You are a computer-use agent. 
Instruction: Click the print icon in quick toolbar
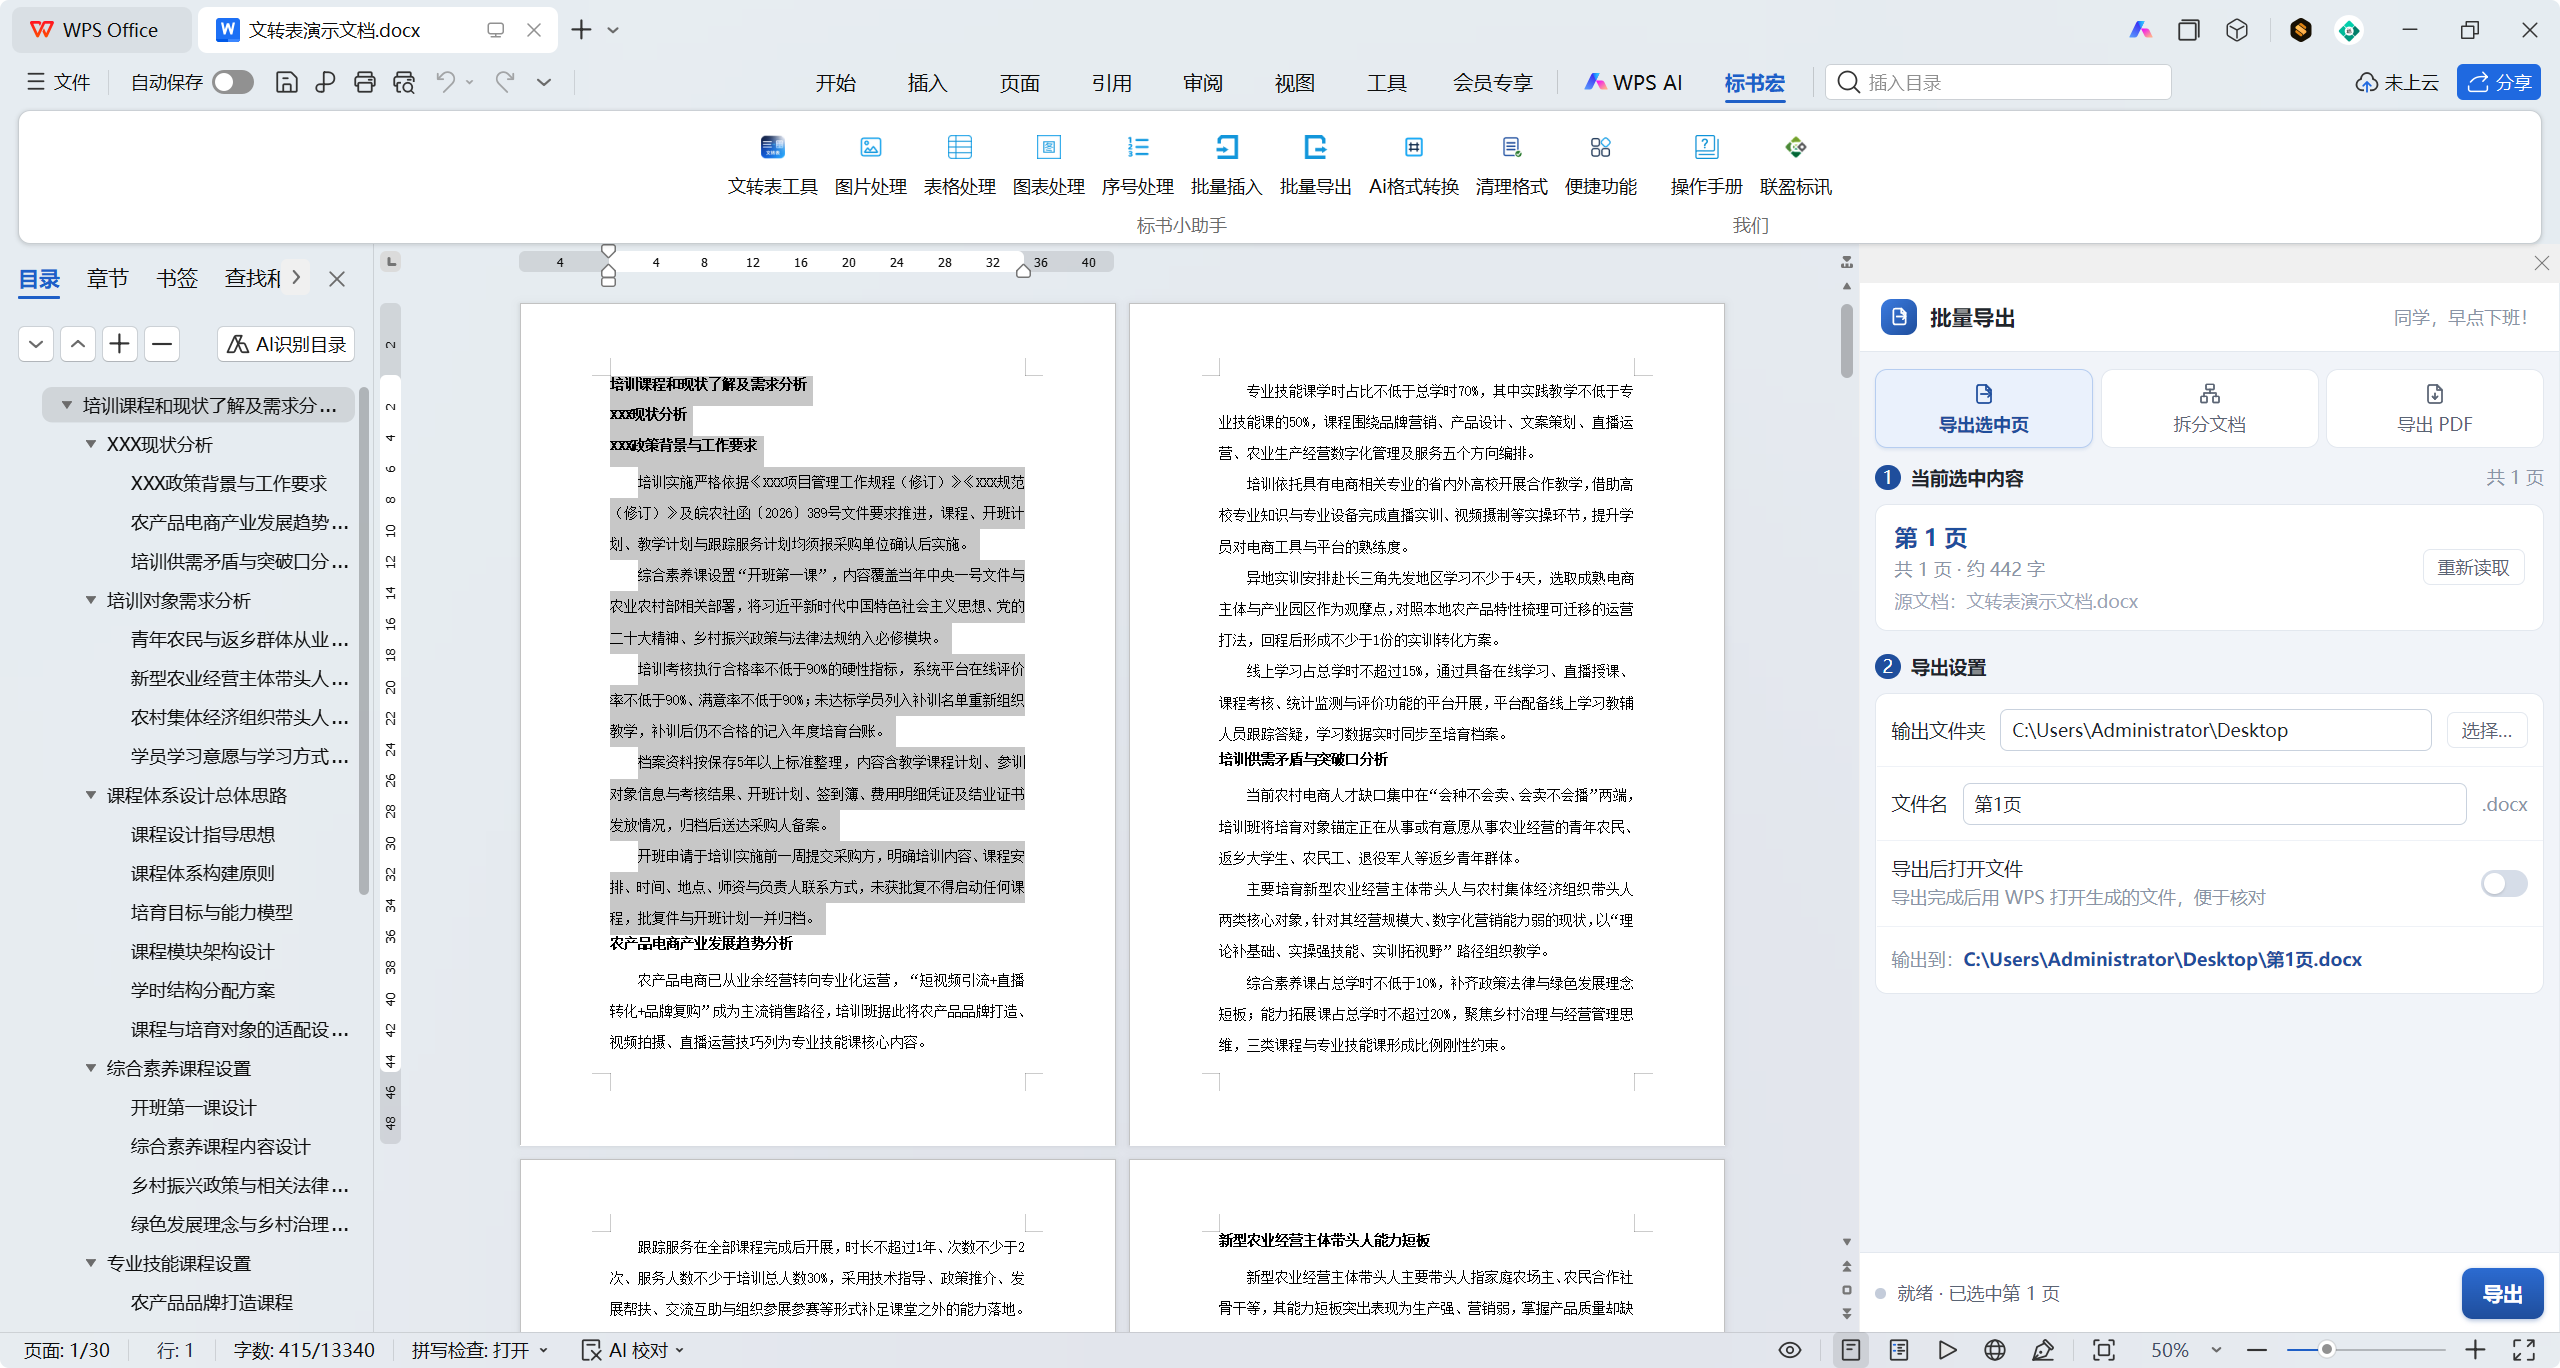pyautogui.click(x=364, y=82)
